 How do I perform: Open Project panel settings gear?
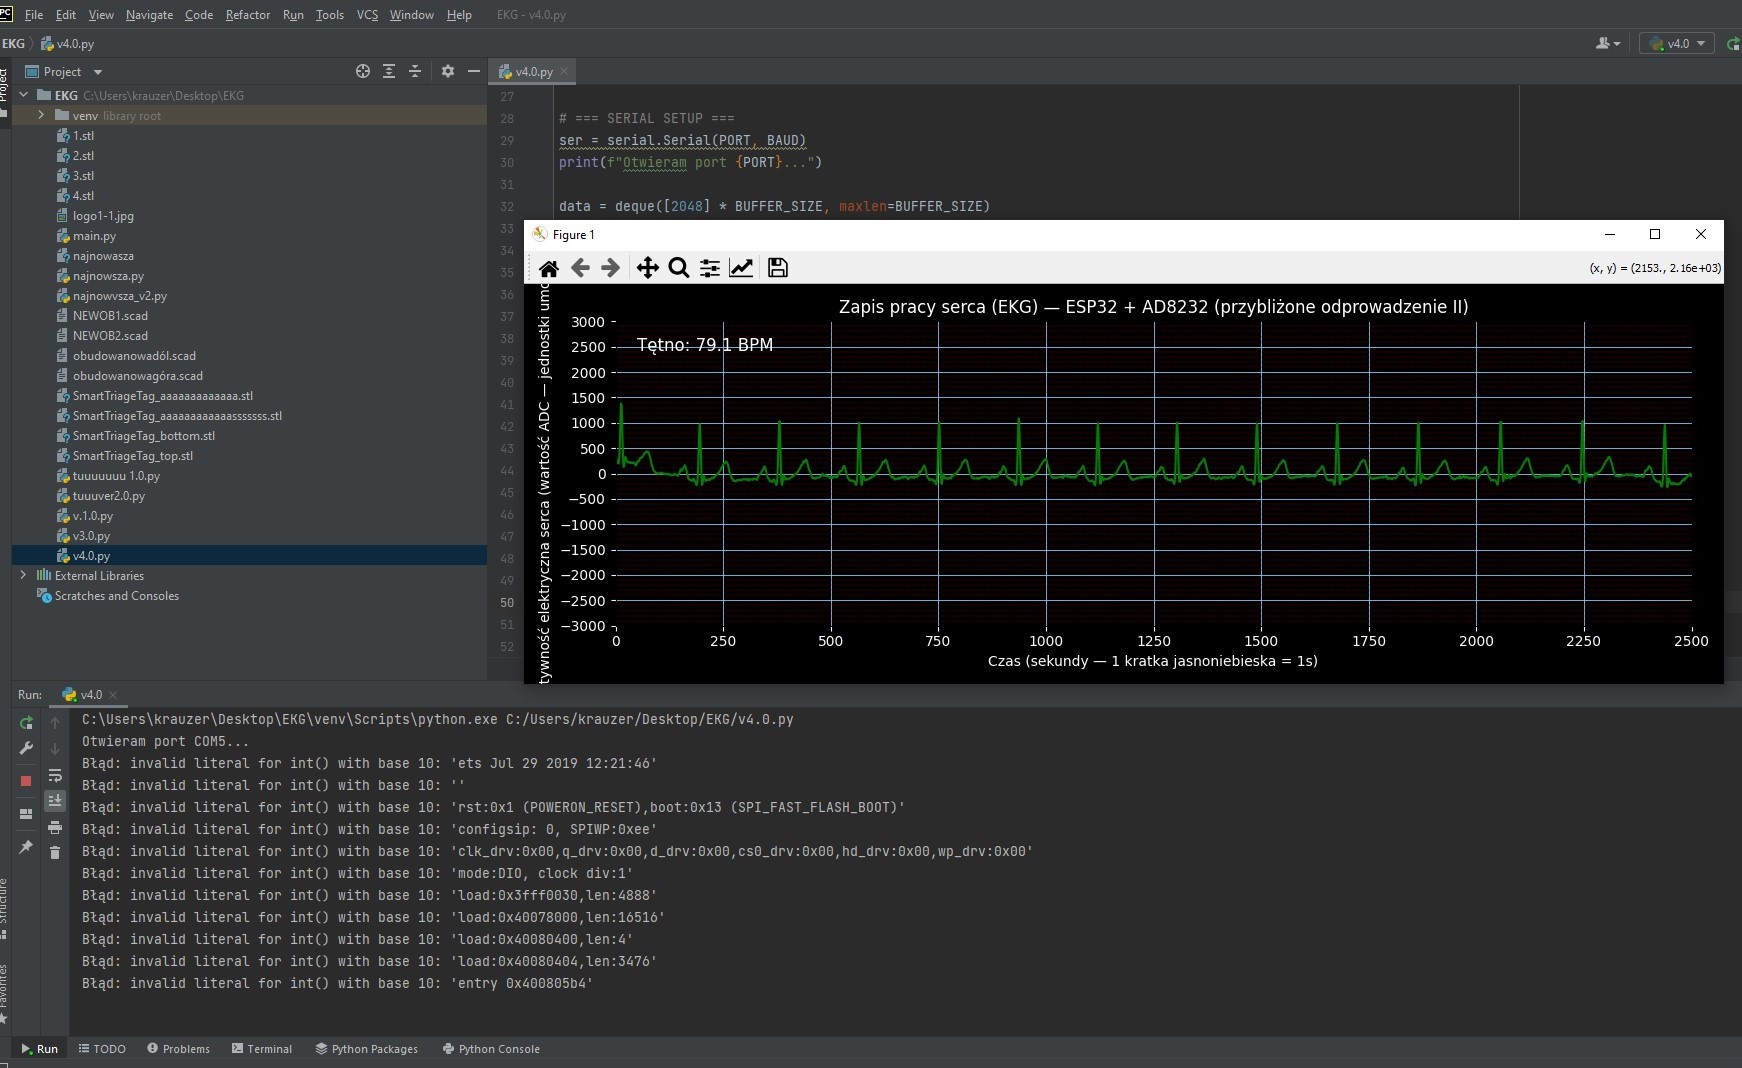(447, 71)
